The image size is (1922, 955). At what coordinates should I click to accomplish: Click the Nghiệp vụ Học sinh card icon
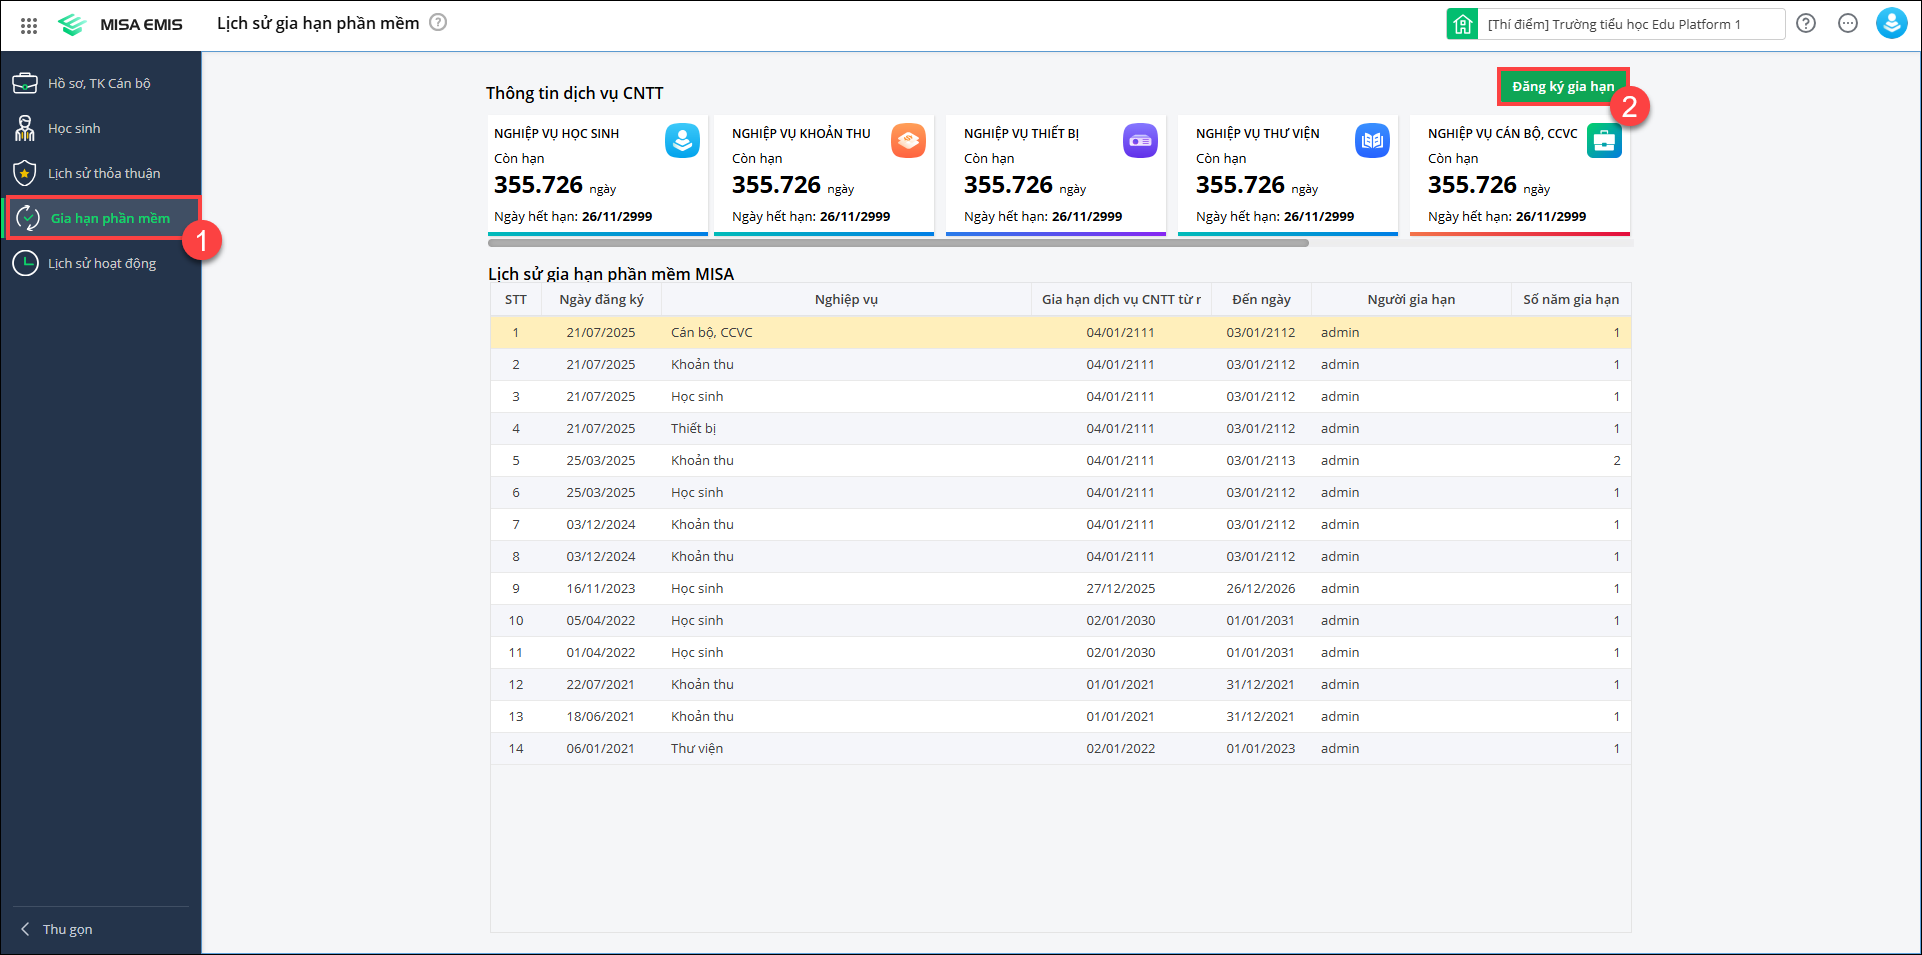[x=682, y=141]
